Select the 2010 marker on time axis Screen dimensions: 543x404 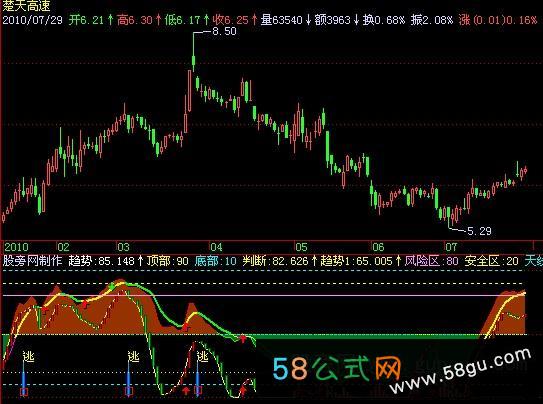[x=17, y=247]
